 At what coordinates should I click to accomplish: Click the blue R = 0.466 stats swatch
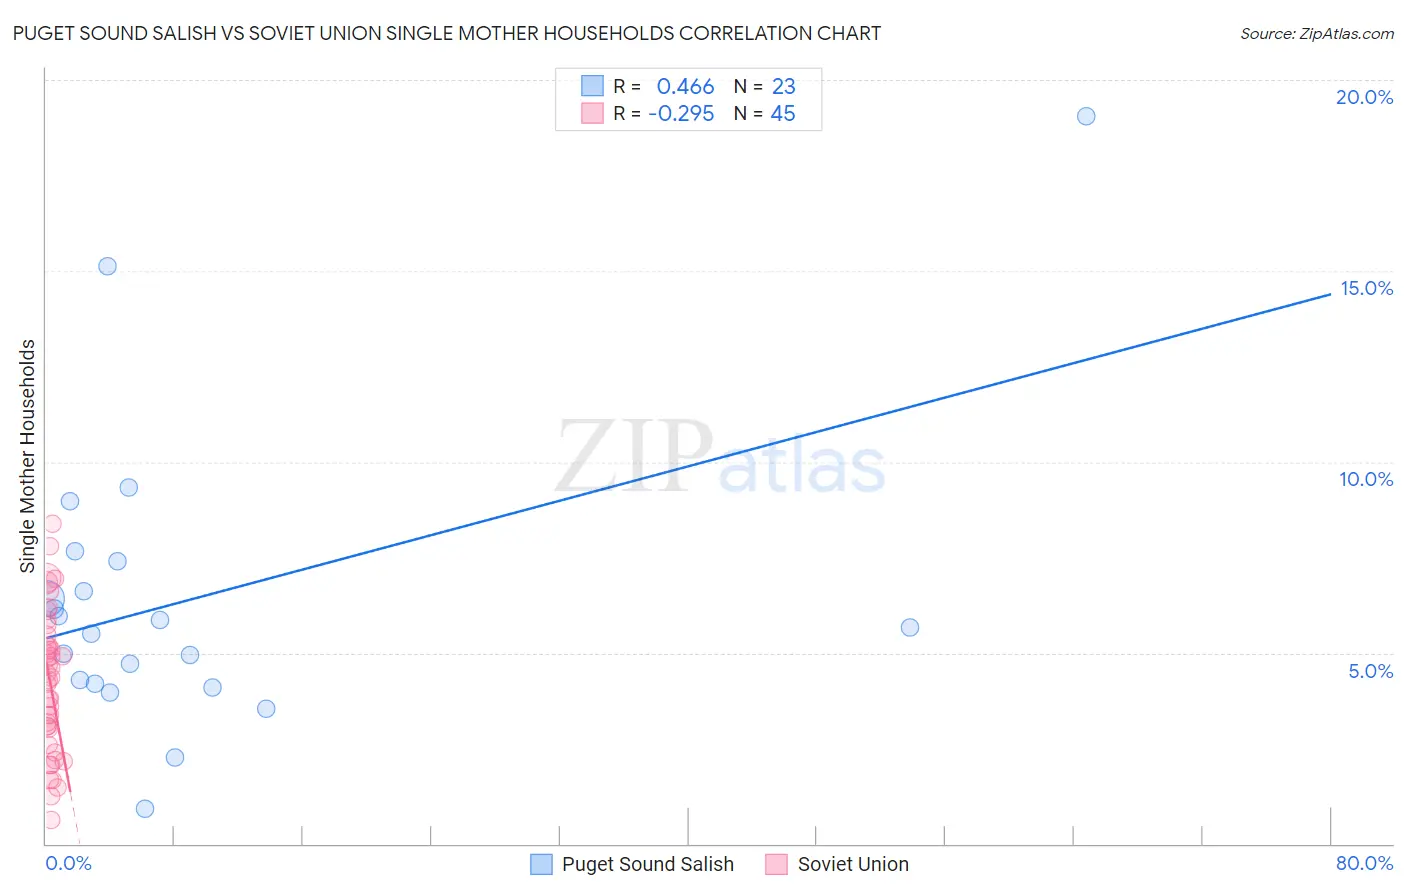coord(592,86)
